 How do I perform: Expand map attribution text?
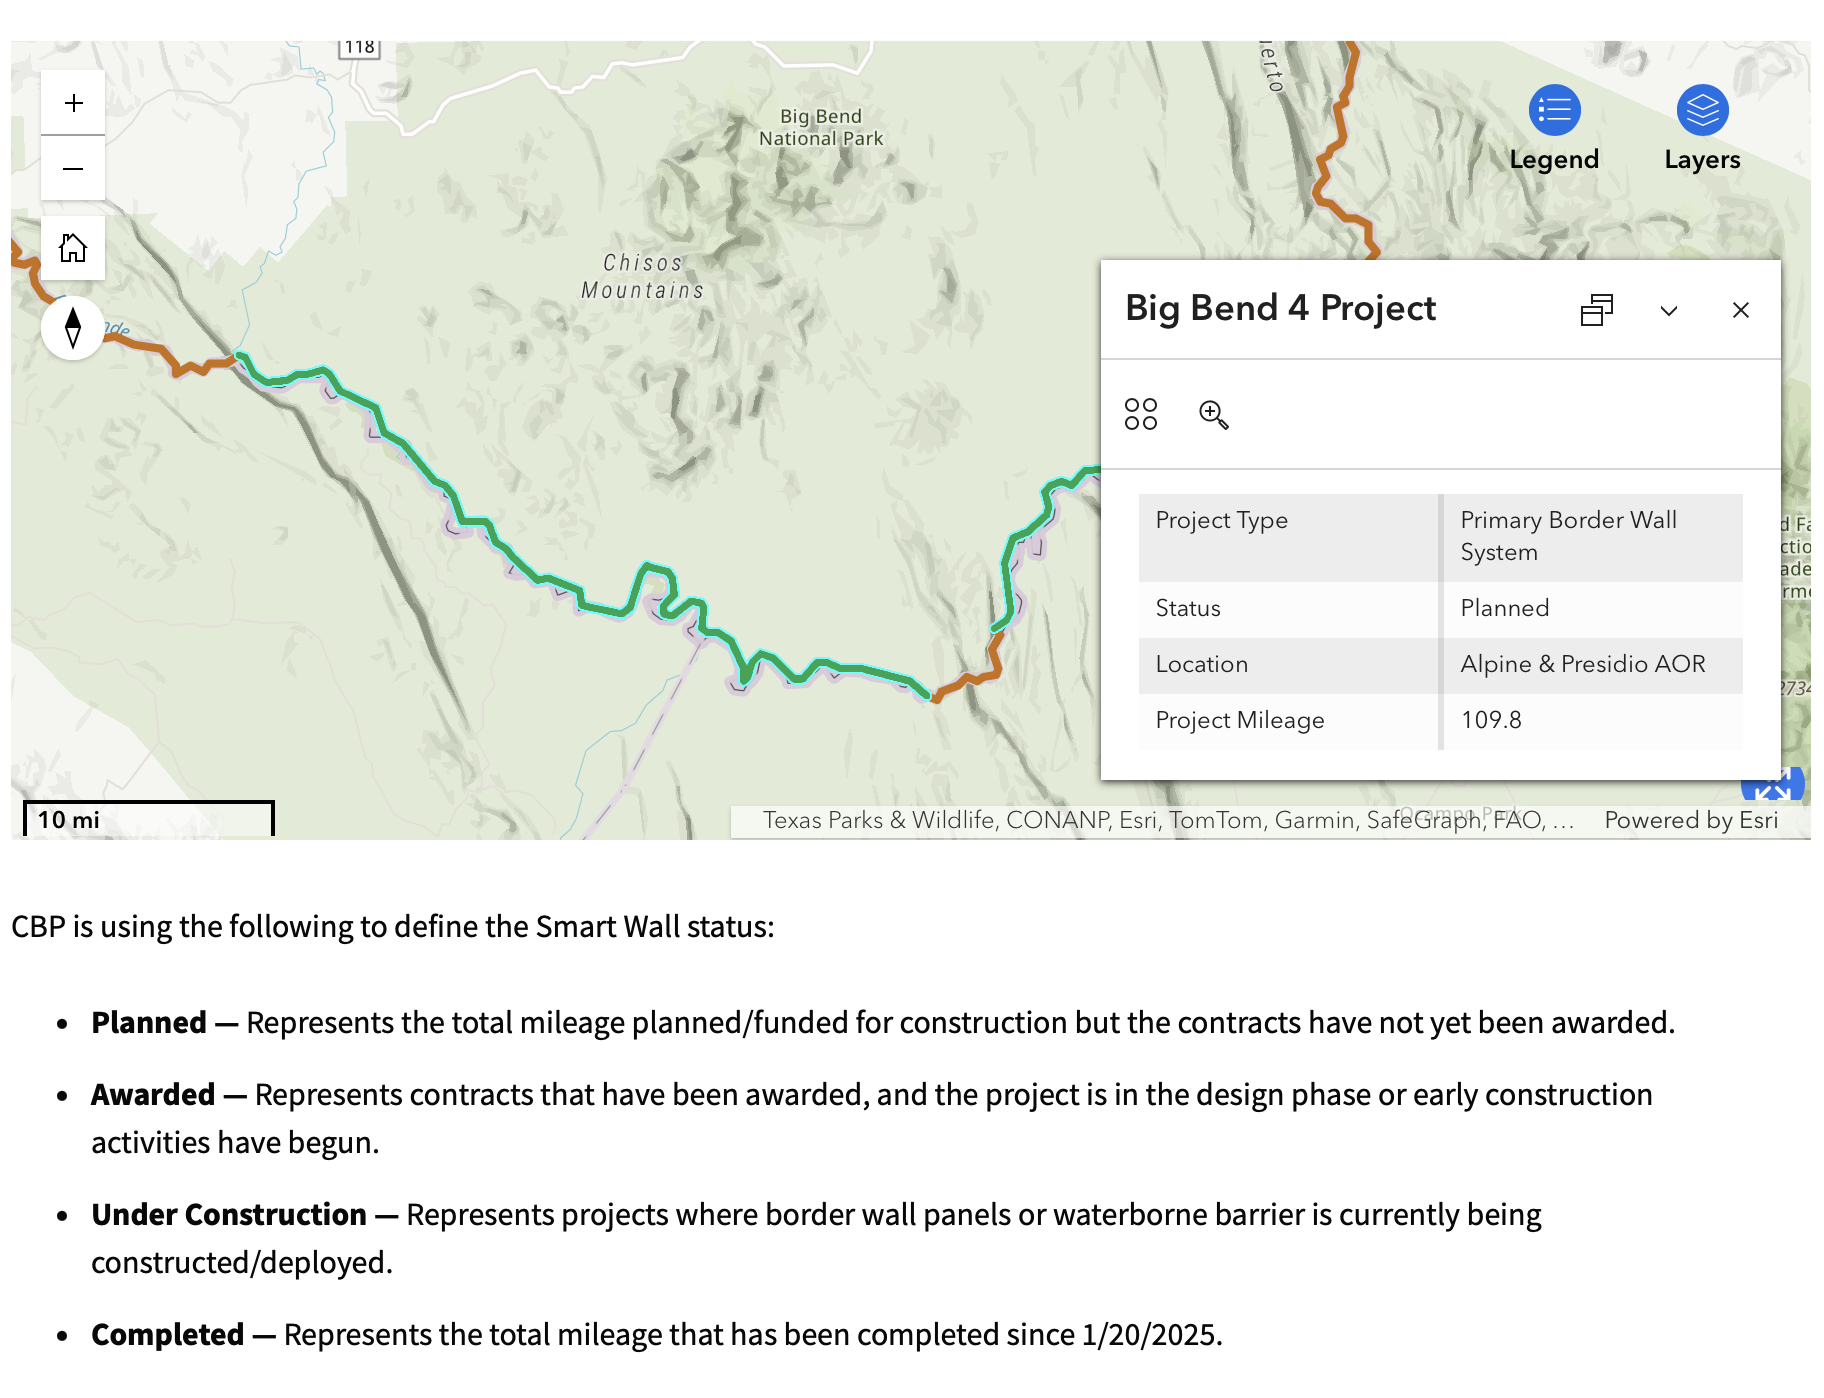(1167, 820)
